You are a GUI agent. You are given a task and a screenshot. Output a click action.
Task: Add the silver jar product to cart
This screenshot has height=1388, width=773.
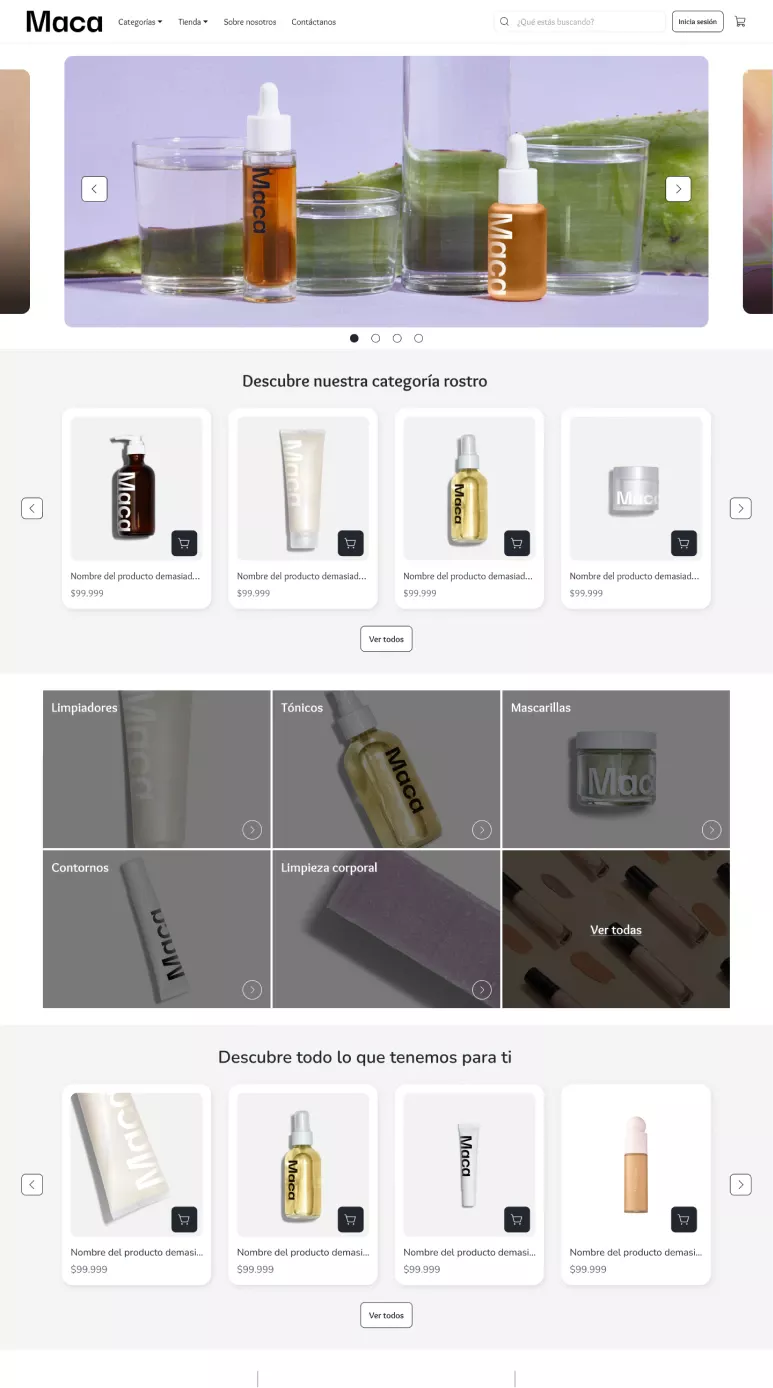tap(683, 543)
